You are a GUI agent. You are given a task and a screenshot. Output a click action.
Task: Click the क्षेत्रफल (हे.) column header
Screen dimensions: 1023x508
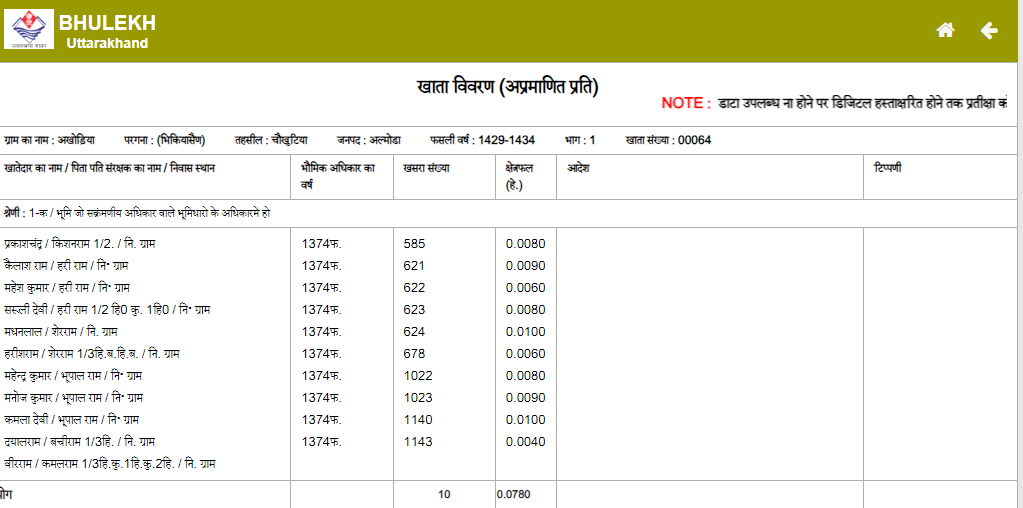pos(519,177)
